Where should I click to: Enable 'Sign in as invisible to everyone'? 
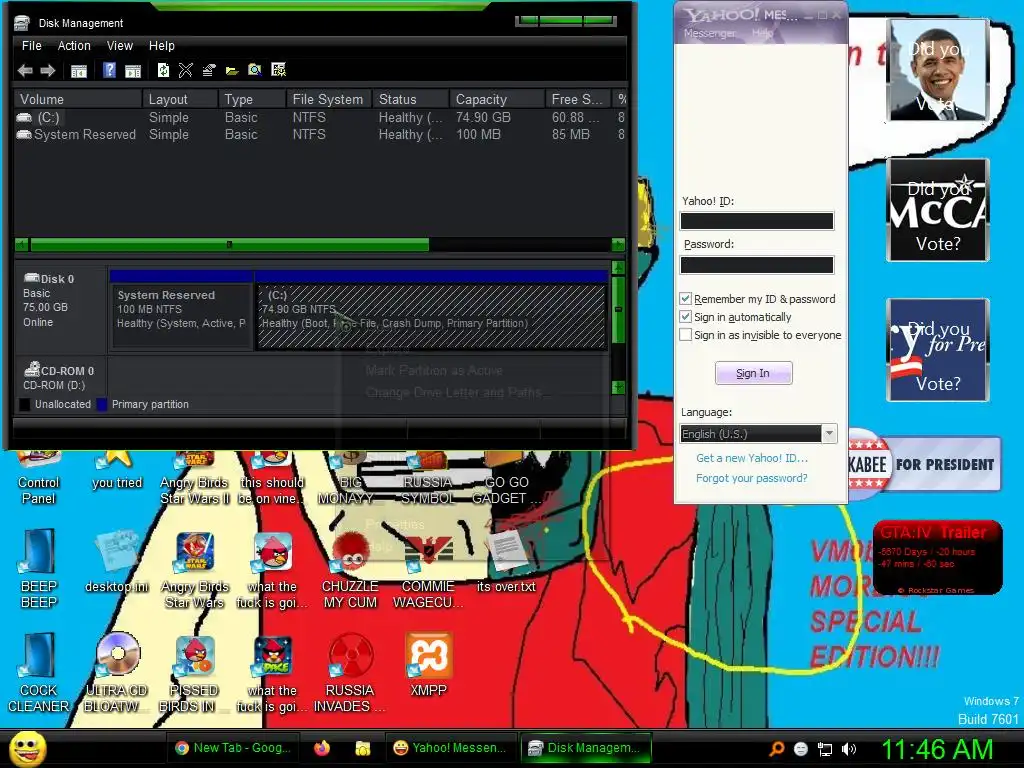click(x=685, y=335)
